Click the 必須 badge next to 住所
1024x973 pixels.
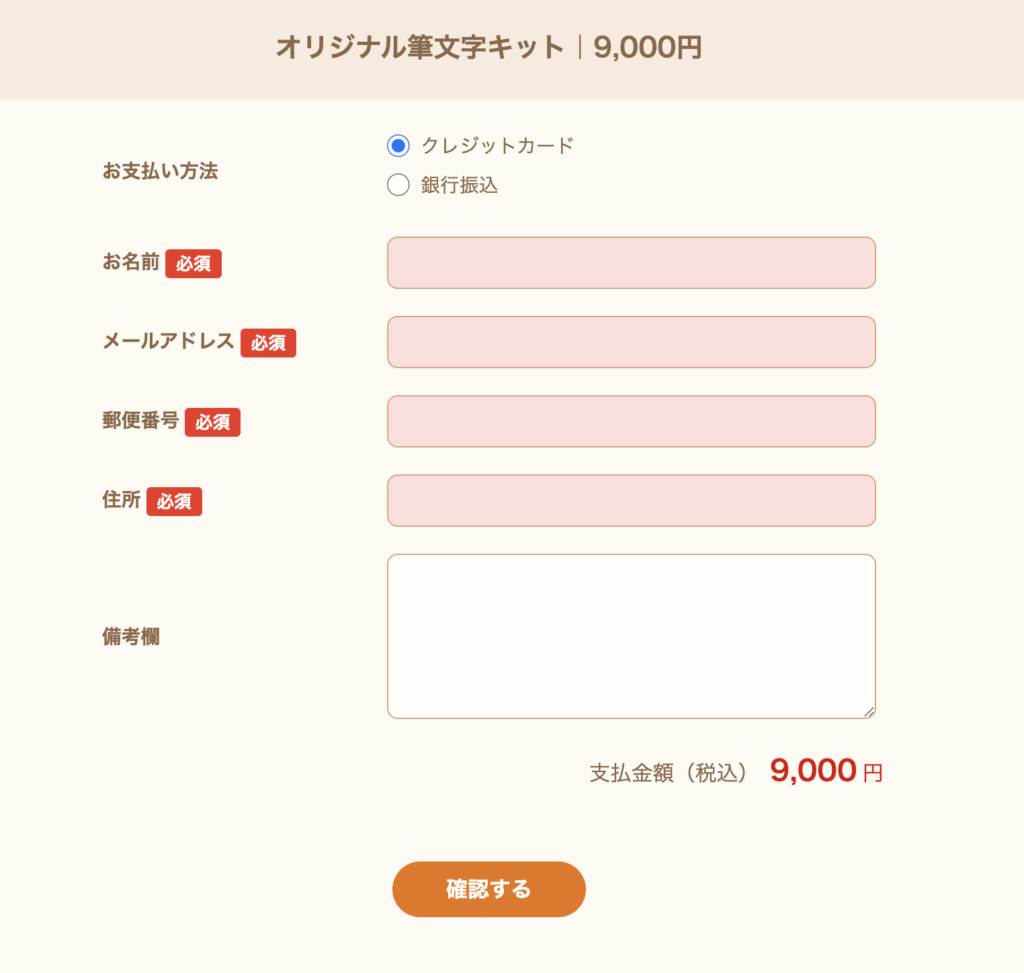tap(174, 501)
